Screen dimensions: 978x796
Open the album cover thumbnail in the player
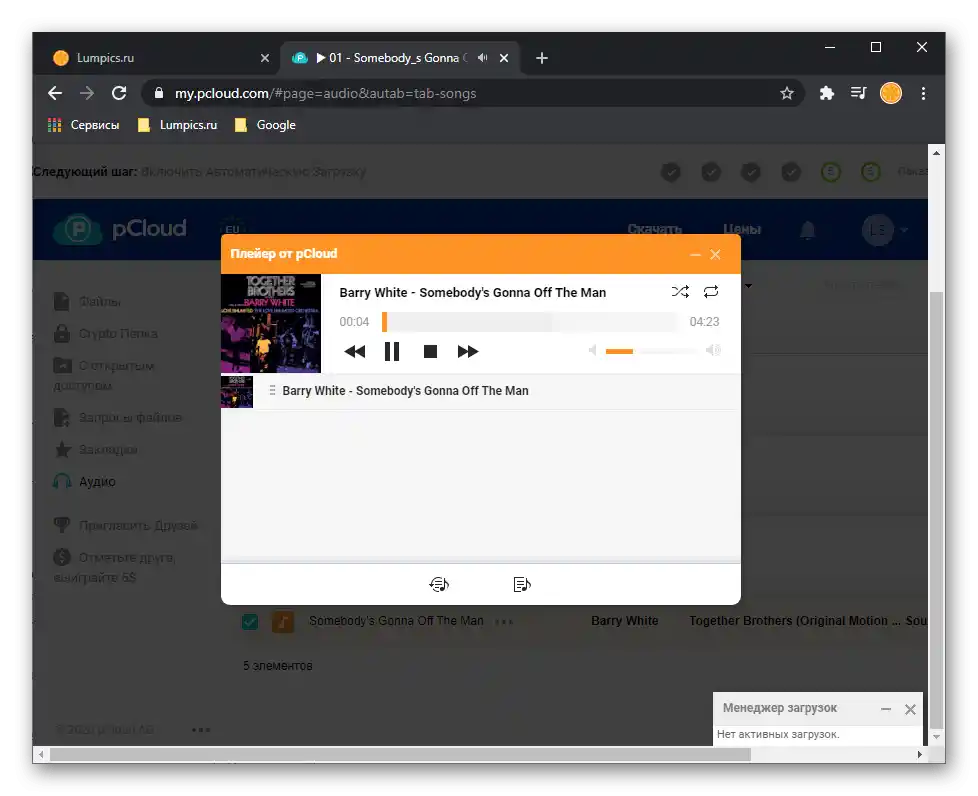click(x=271, y=324)
